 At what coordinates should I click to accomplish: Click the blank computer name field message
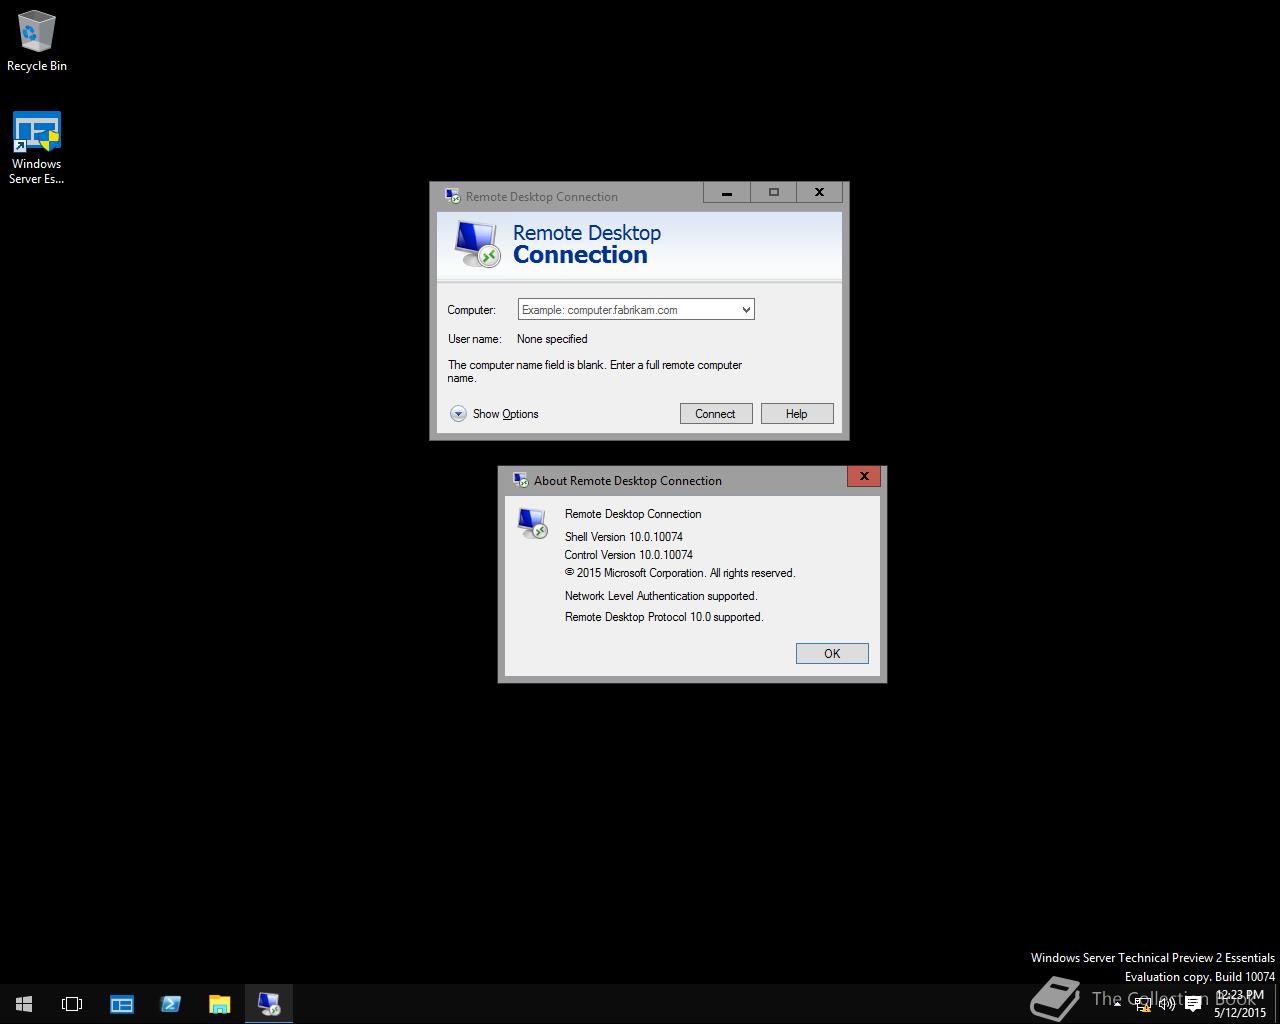pos(595,371)
